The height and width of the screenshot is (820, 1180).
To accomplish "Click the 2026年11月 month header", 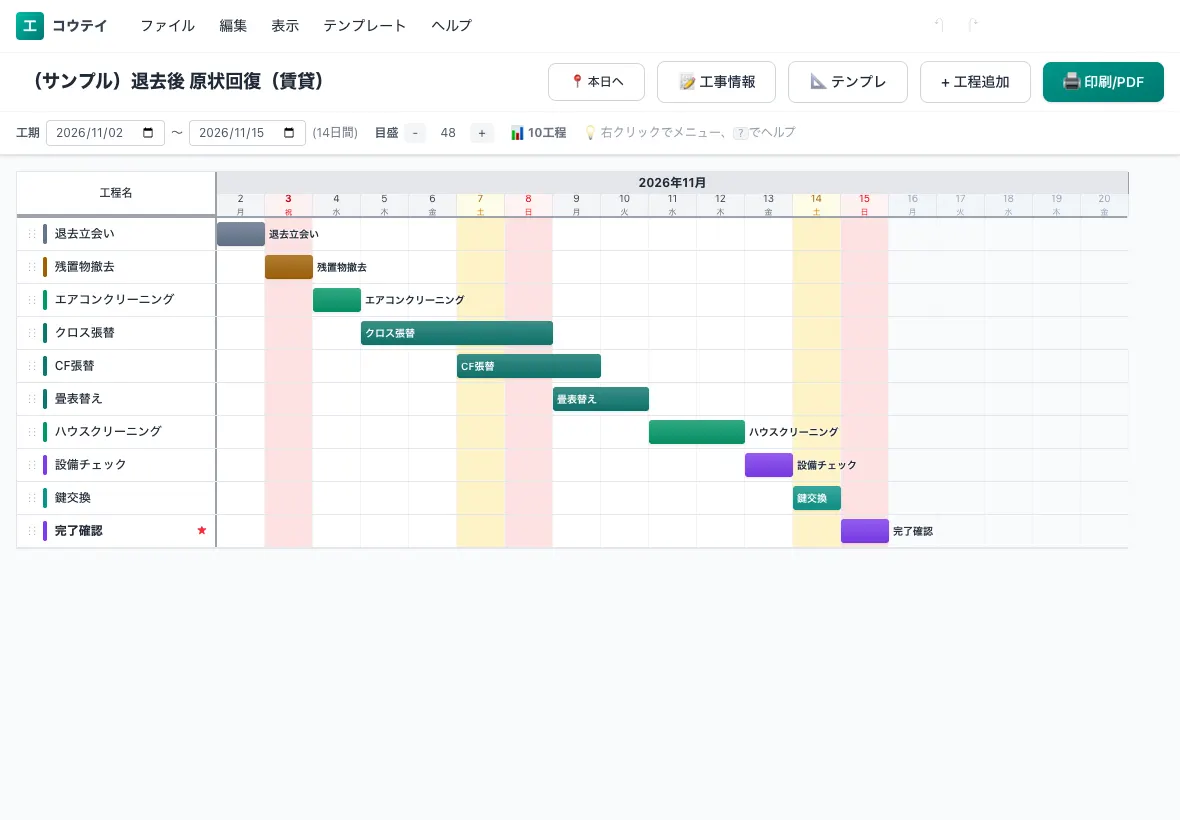I will click(x=672, y=183).
